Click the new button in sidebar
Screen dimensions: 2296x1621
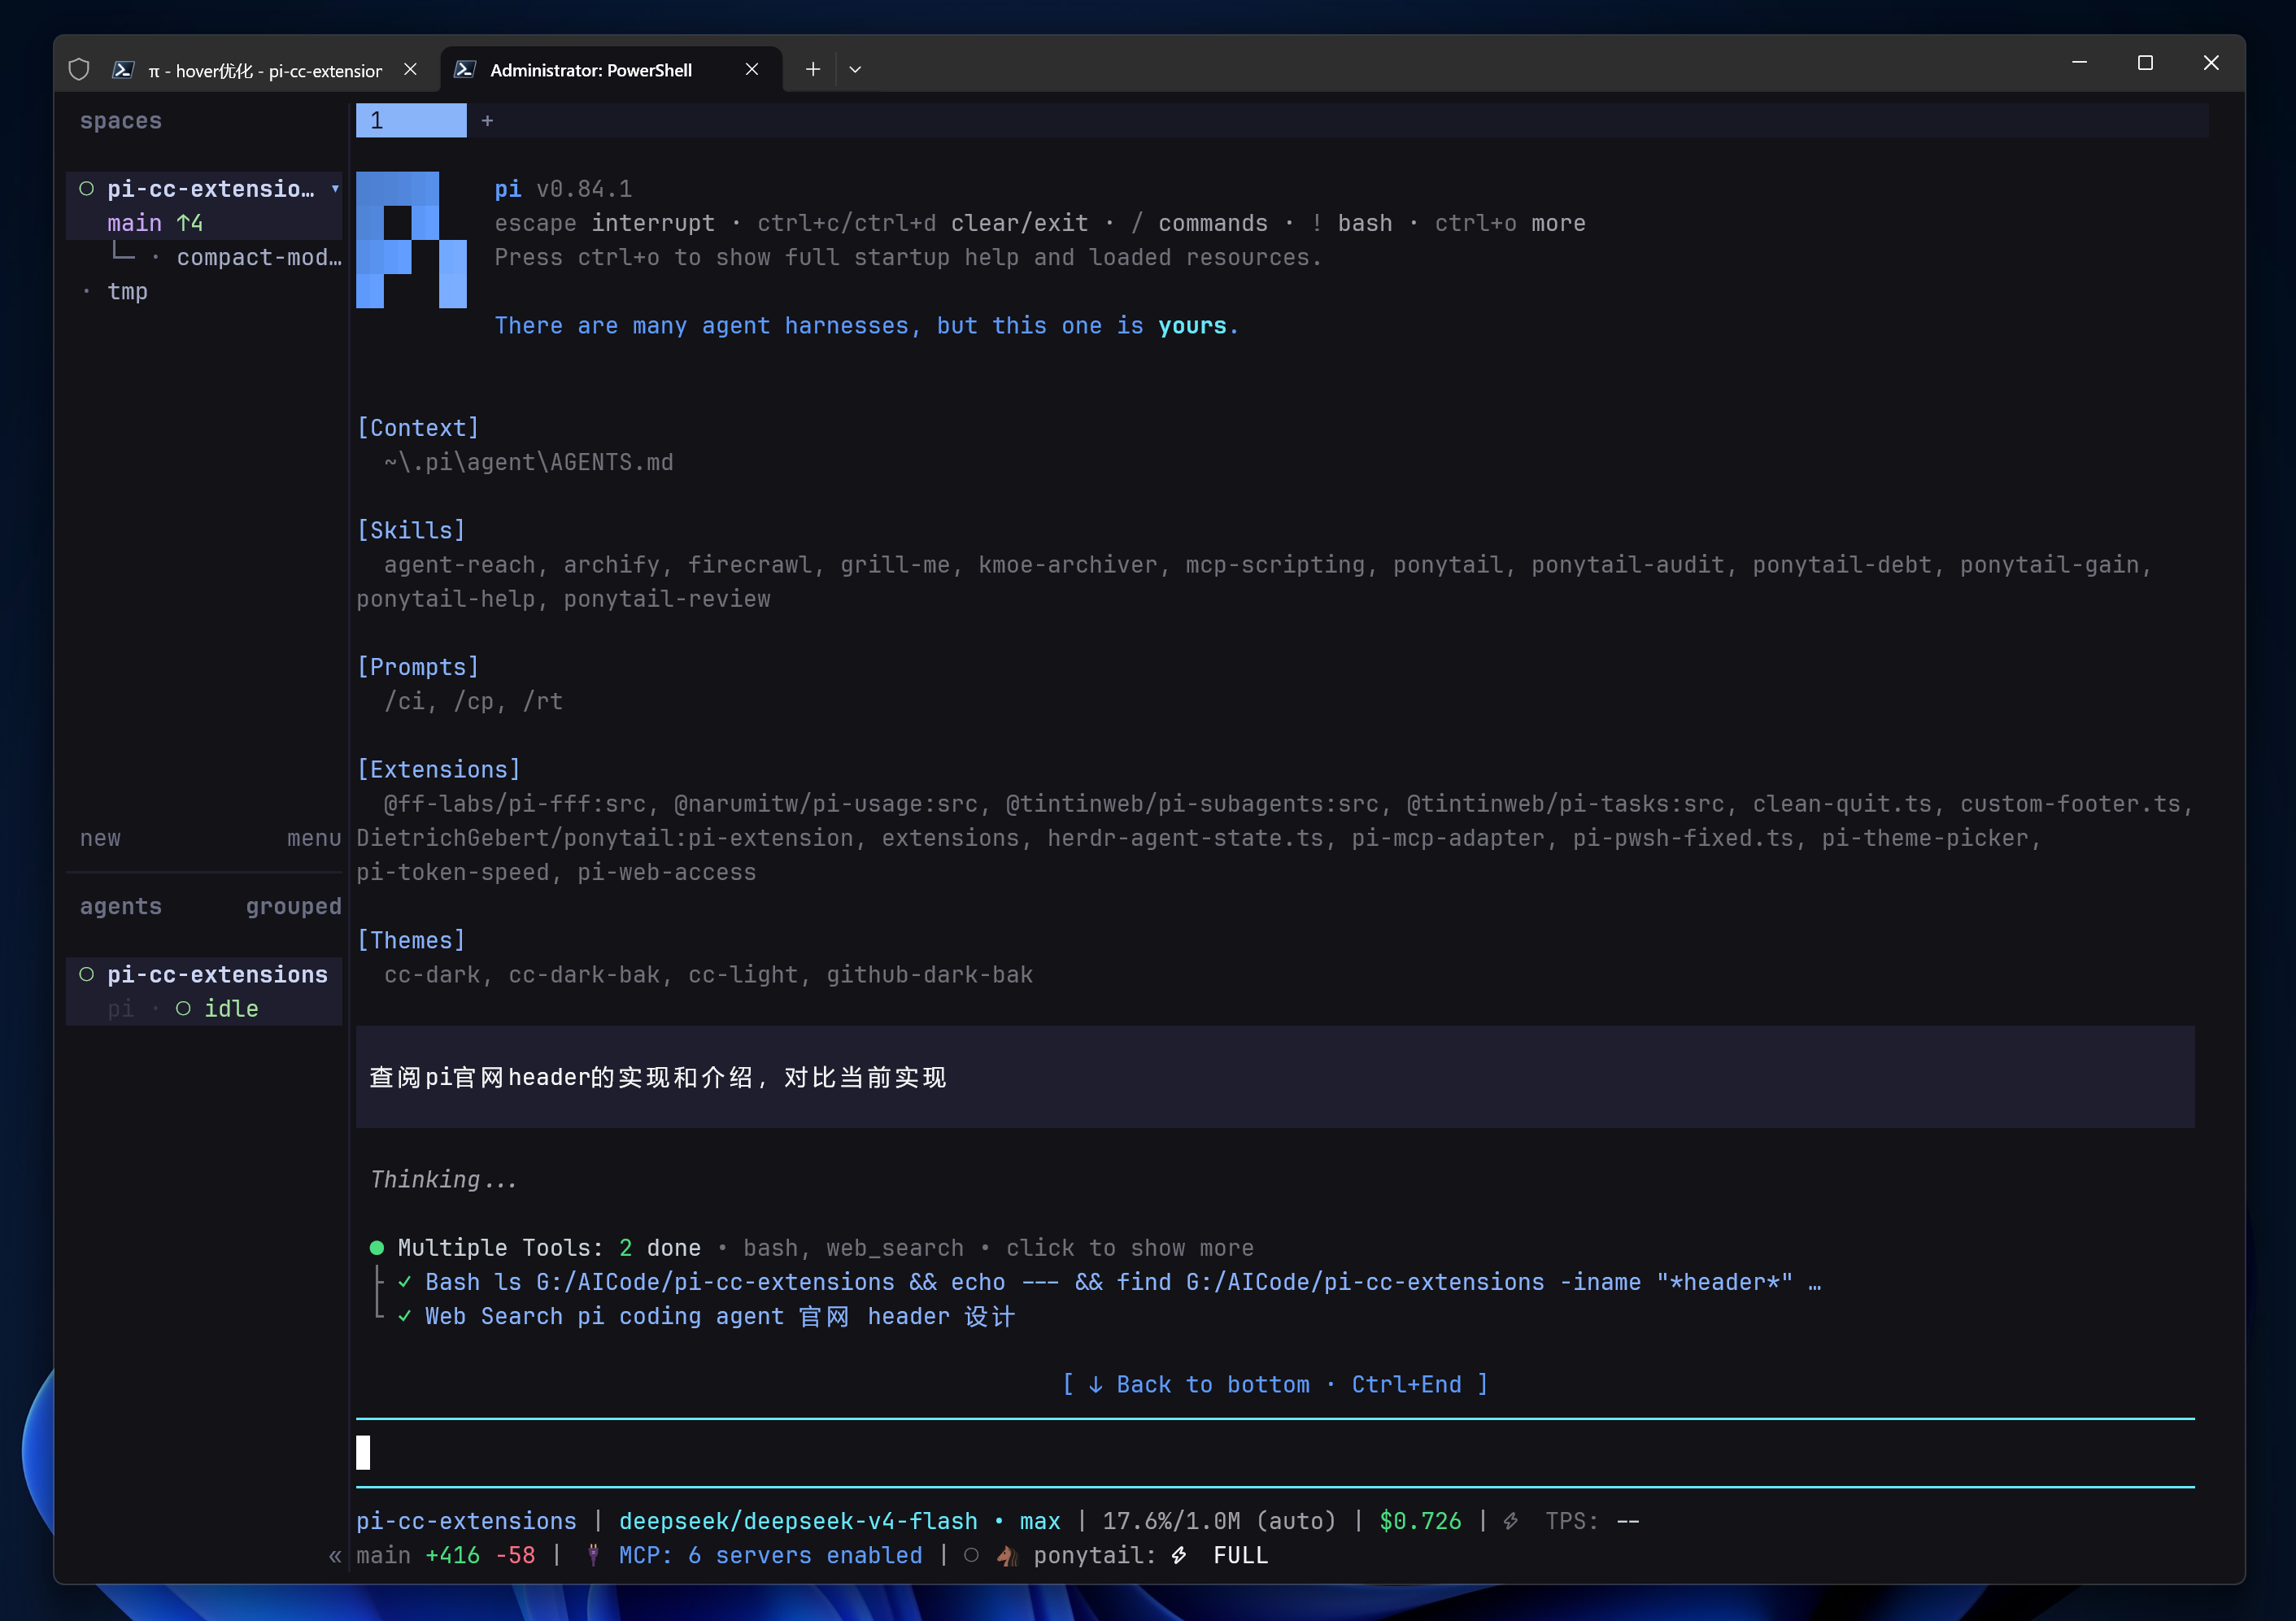point(100,838)
